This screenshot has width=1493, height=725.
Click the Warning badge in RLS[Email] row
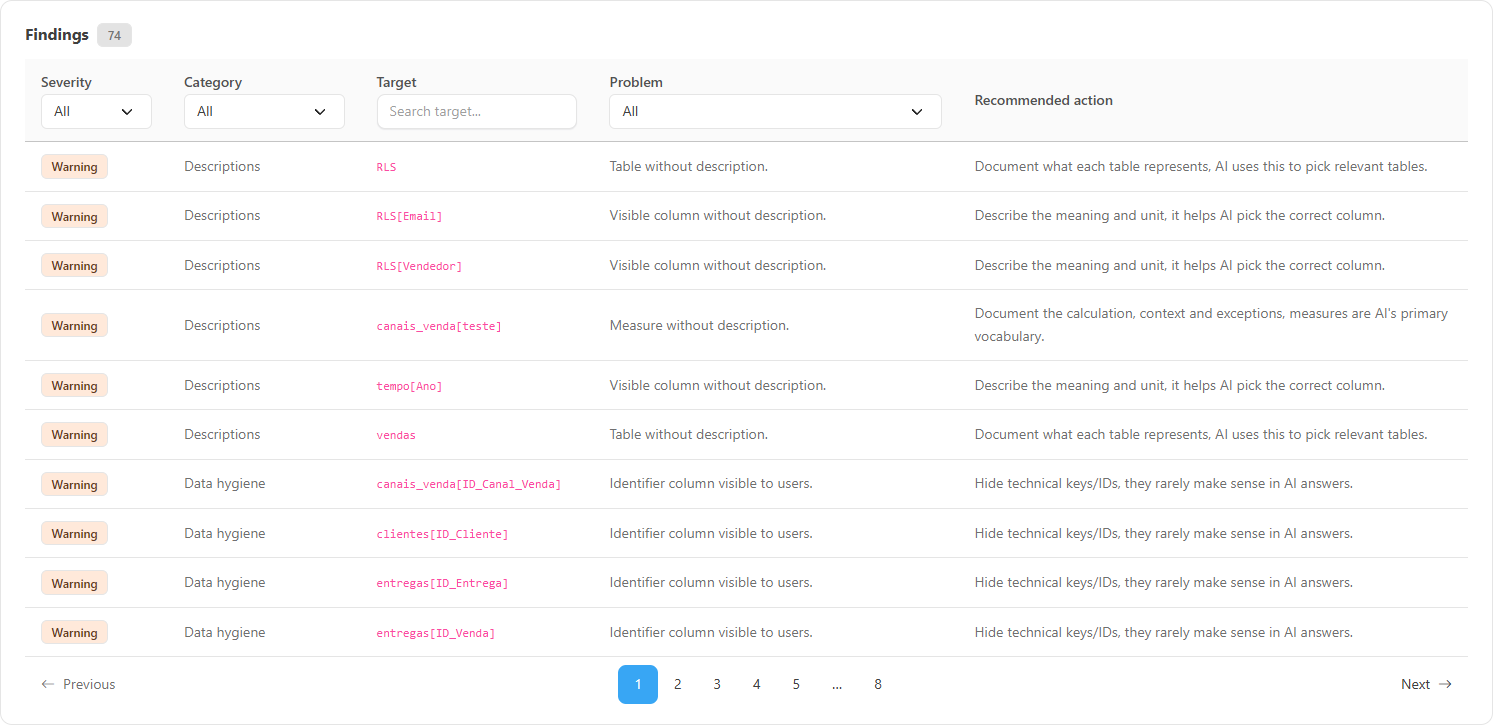(74, 216)
